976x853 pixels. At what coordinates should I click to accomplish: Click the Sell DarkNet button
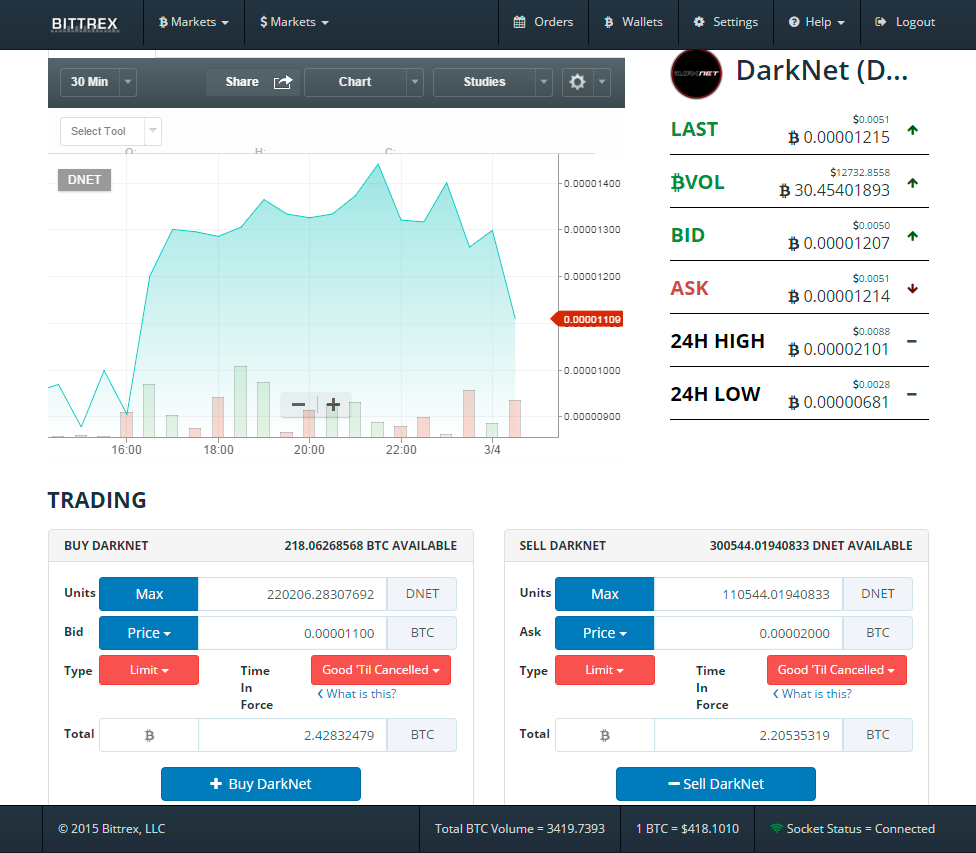716,784
